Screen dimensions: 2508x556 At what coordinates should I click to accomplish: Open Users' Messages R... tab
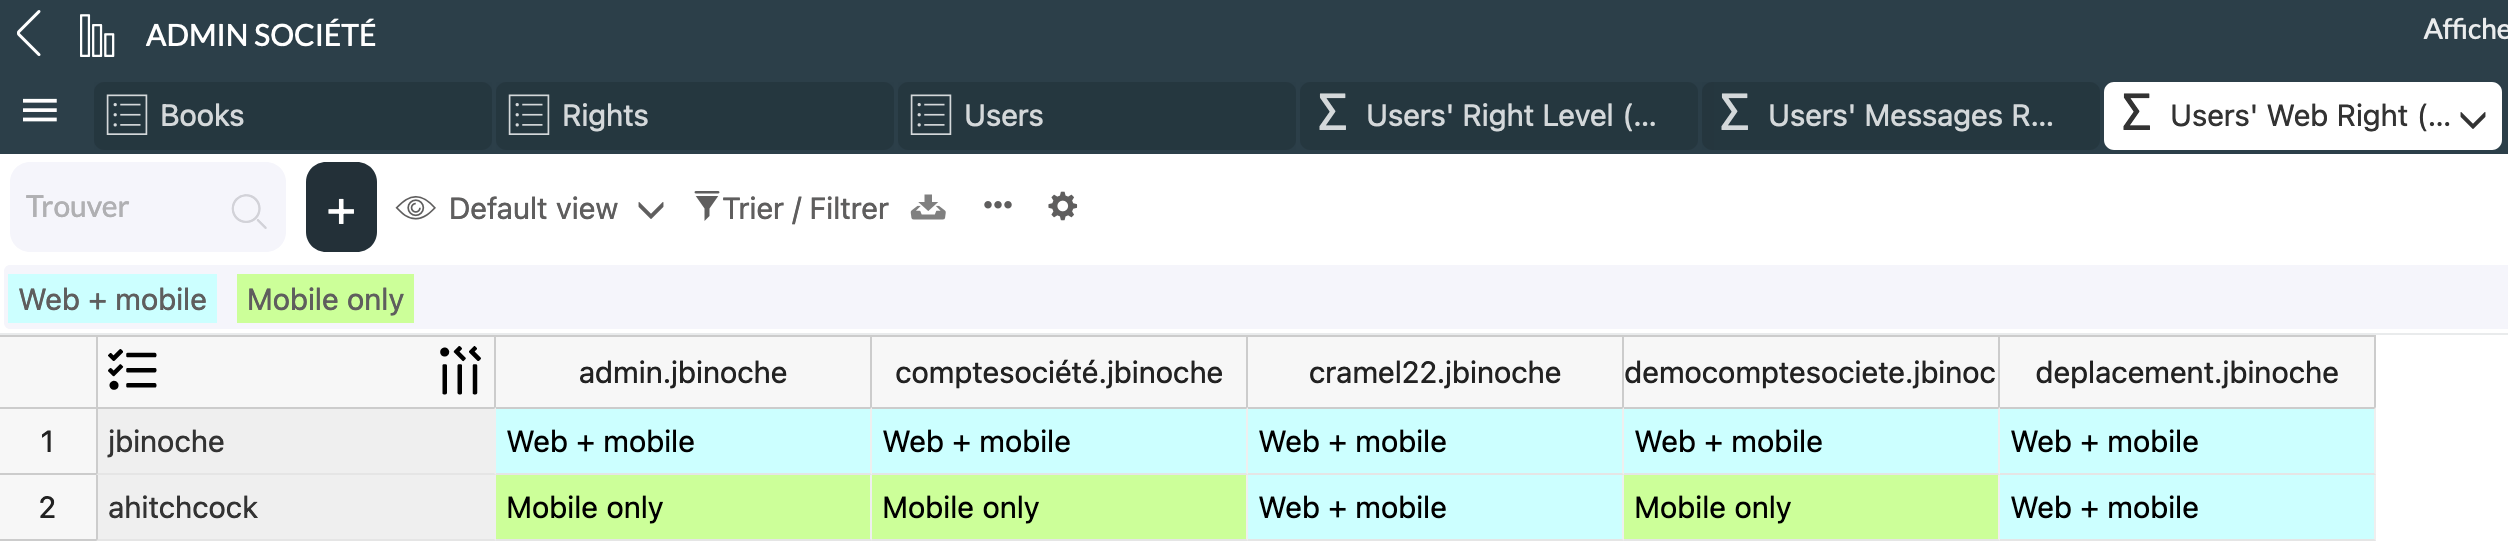pos(1901,116)
